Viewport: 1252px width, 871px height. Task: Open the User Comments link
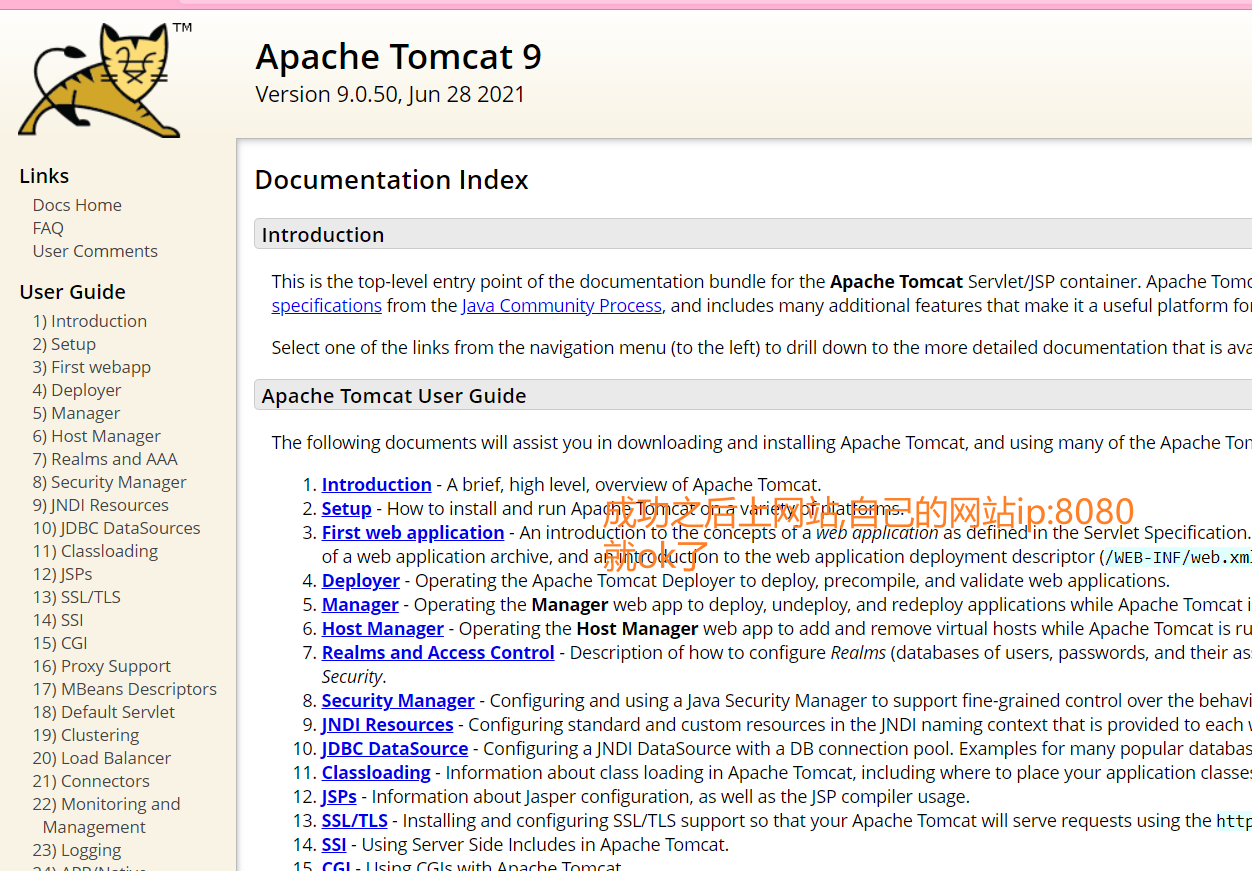click(x=95, y=251)
